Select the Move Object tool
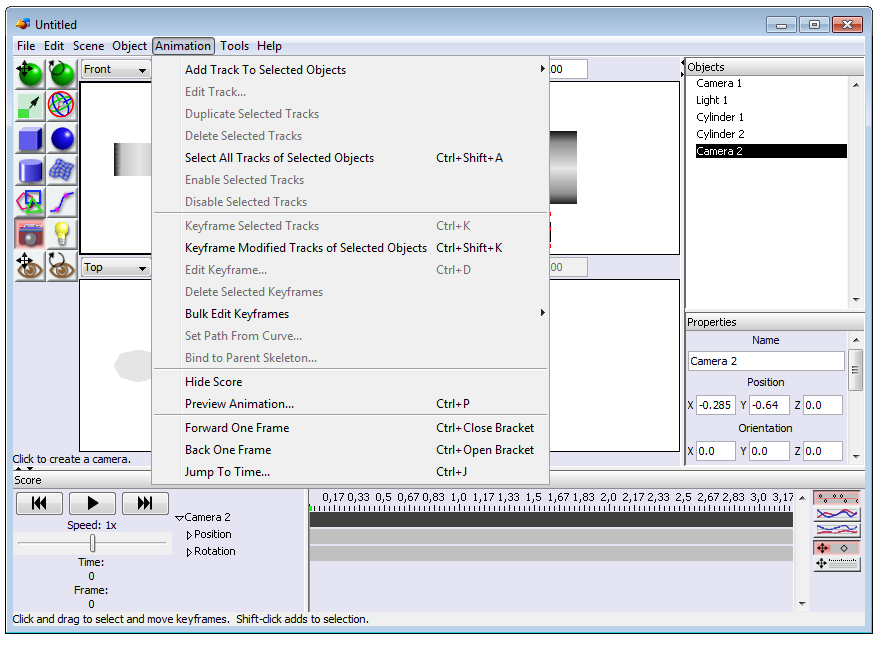Viewport: 879px width, 646px height. (x=30, y=73)
